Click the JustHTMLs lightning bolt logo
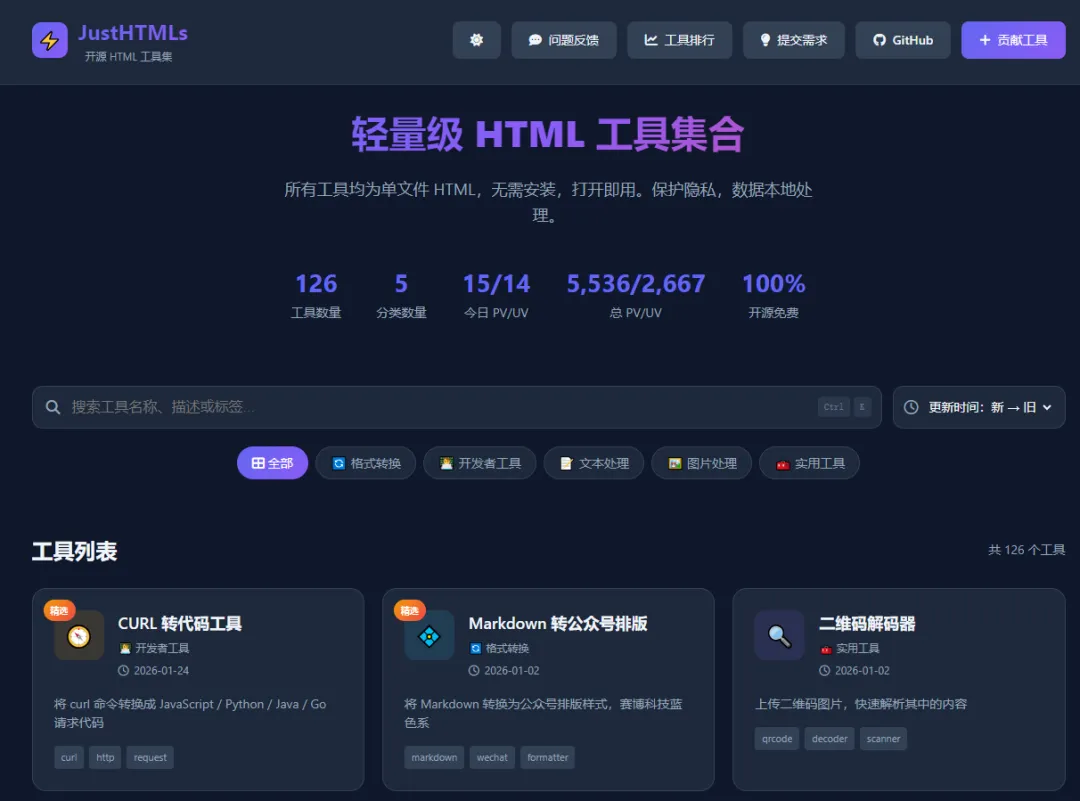Viewport: 1080px width, 801px height. coord(50,40)
